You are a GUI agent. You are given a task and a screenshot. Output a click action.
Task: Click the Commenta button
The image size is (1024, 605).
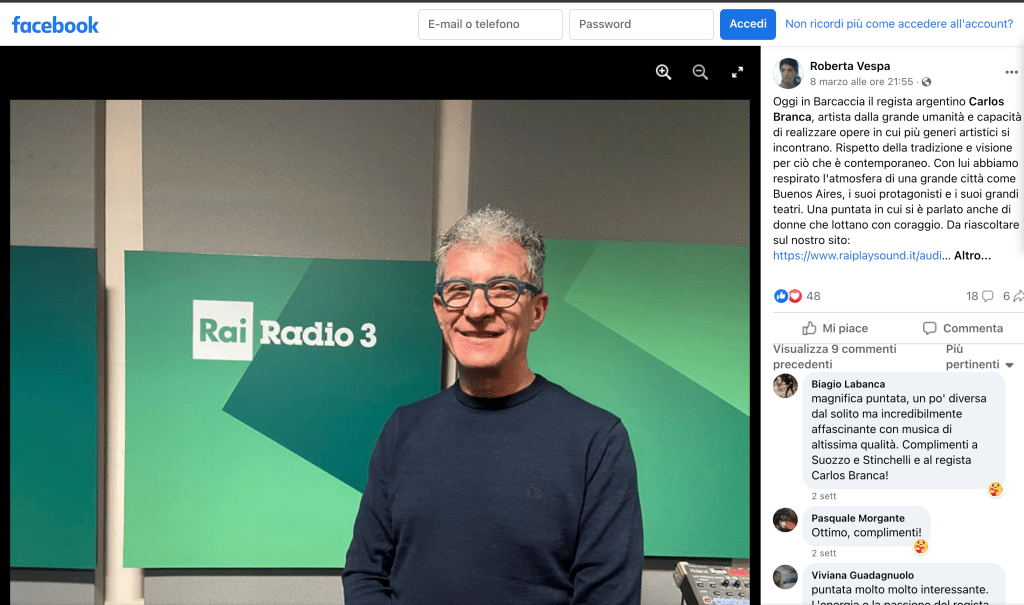click(x=962, y=328)
